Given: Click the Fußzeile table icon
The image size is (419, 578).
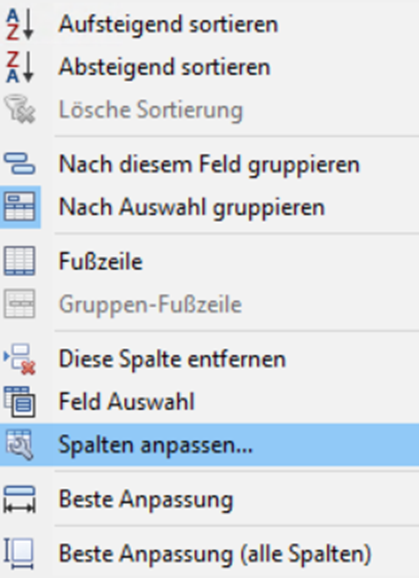Looking at the screenshot, I should (x=20, y=261).
